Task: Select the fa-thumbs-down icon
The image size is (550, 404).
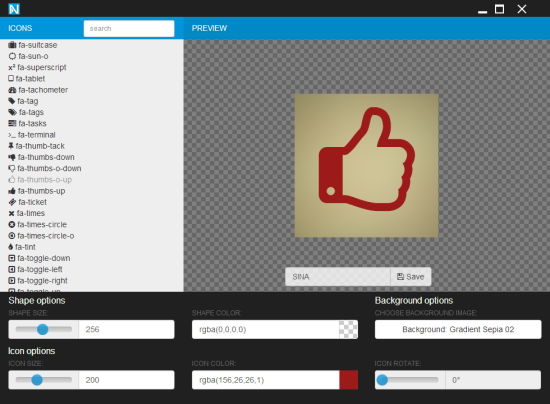Action: tap(41, 157)
